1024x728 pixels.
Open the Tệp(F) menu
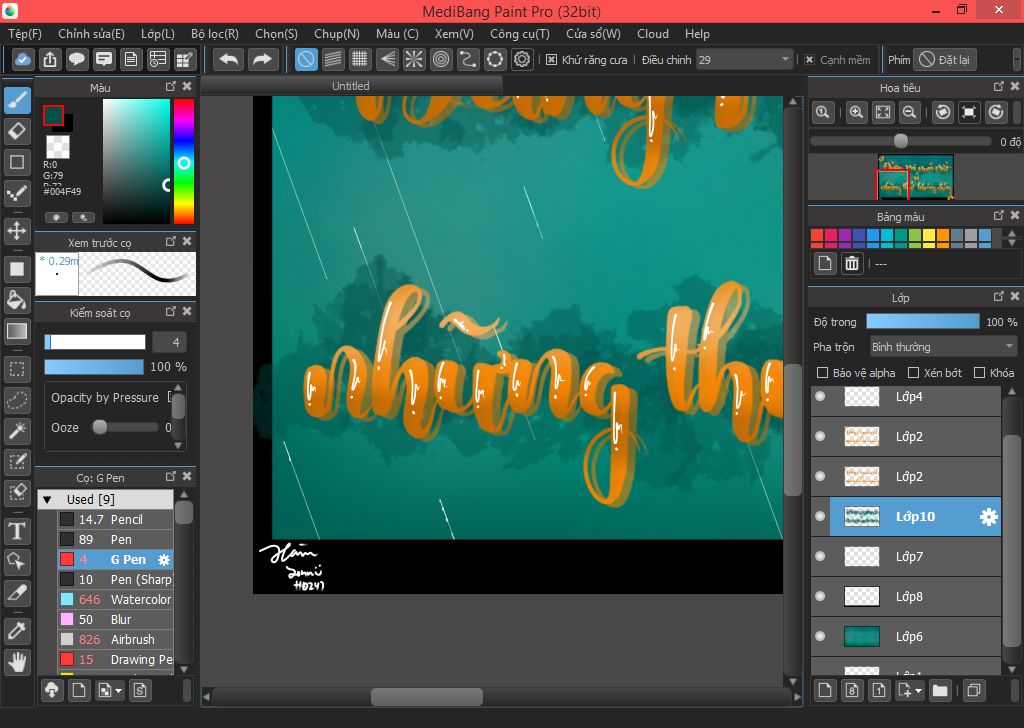(25, 34)
